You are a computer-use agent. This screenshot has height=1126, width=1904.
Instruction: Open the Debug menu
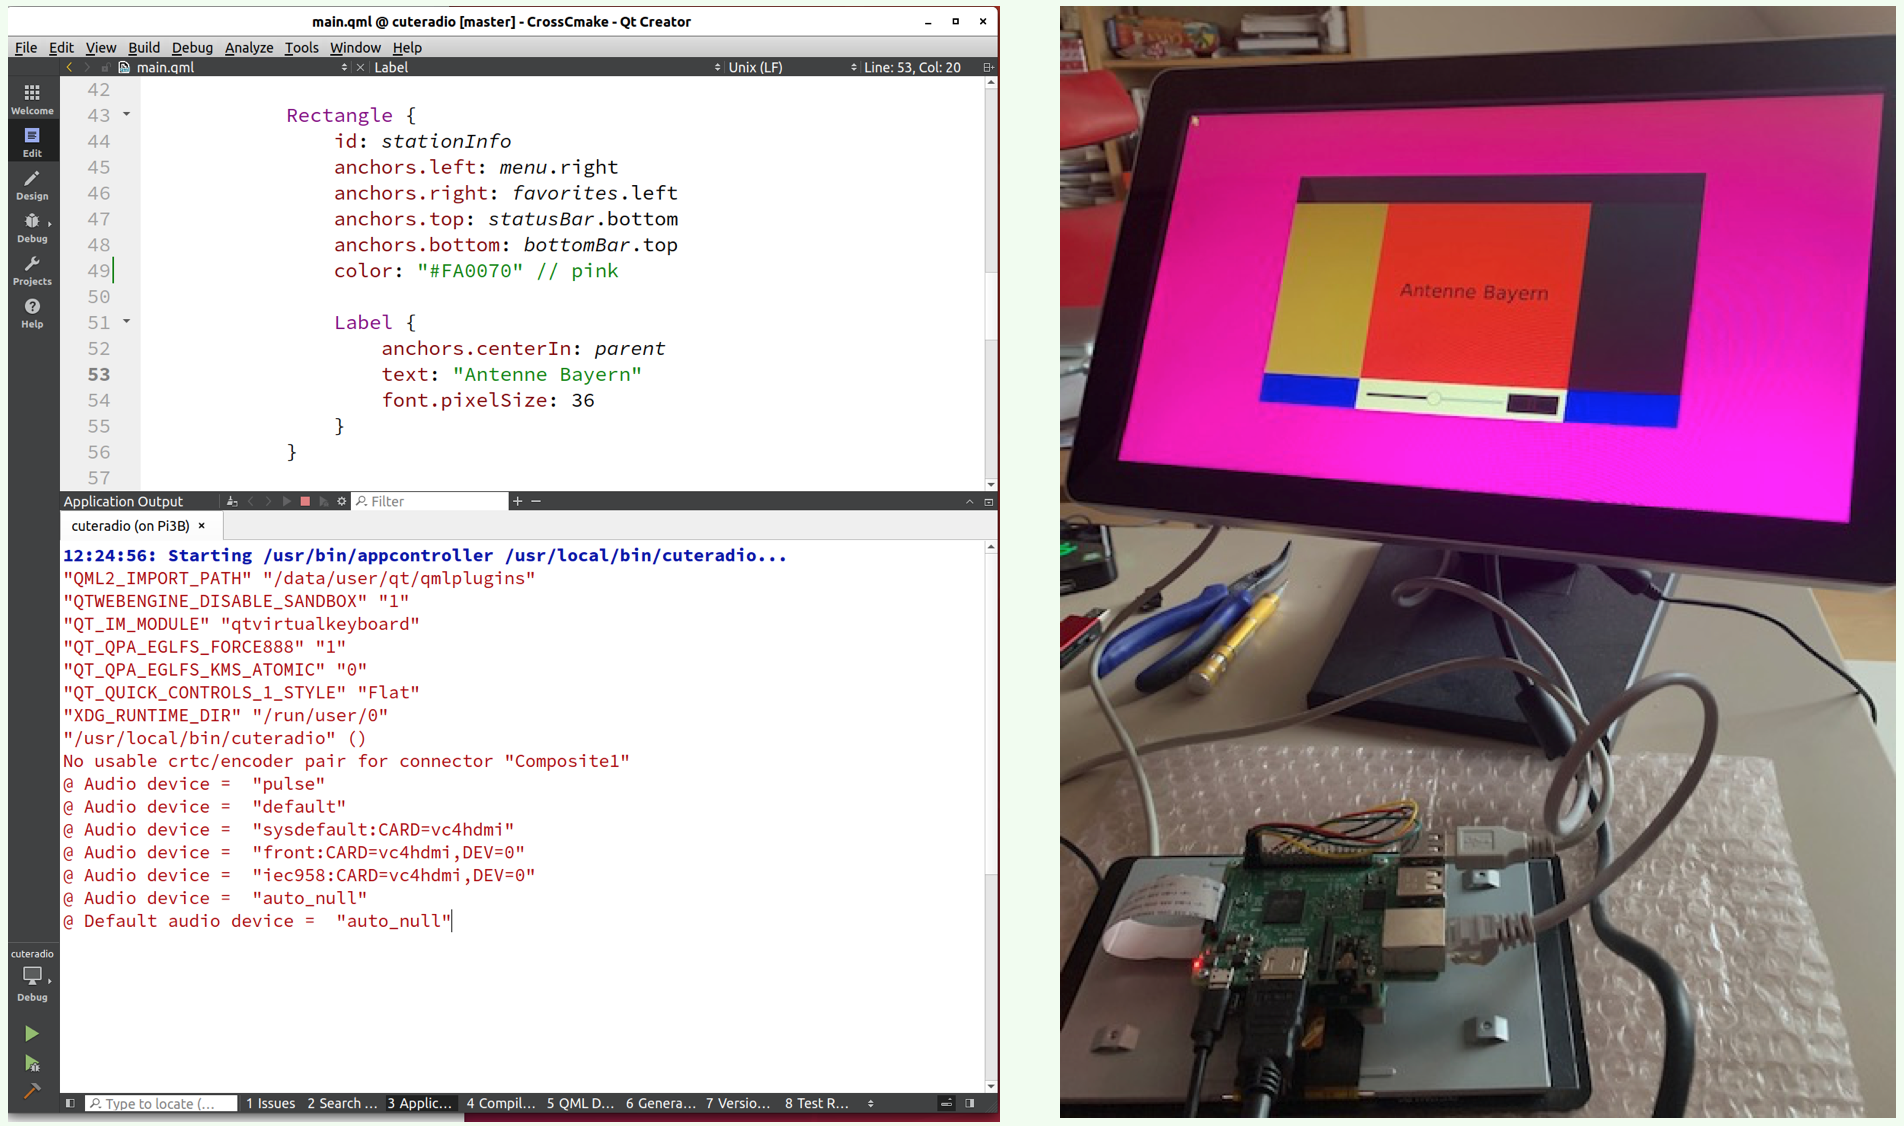point(192,47)
